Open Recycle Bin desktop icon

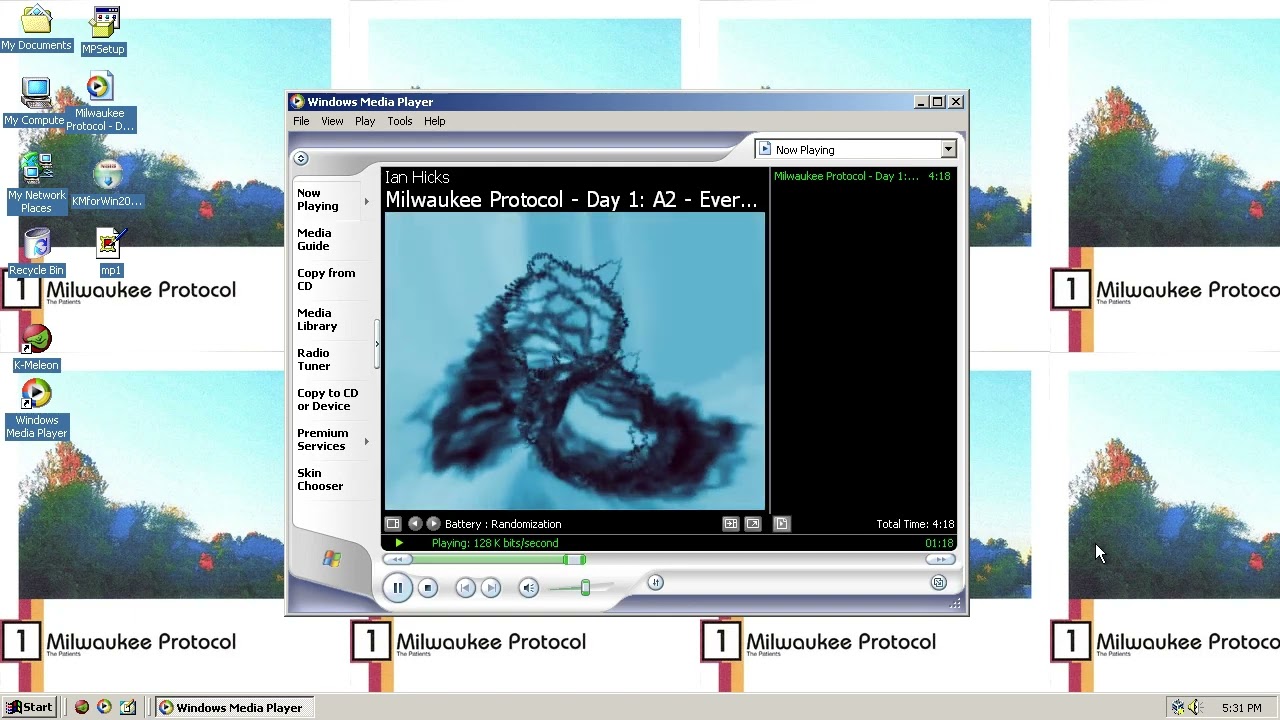(36, 252)
